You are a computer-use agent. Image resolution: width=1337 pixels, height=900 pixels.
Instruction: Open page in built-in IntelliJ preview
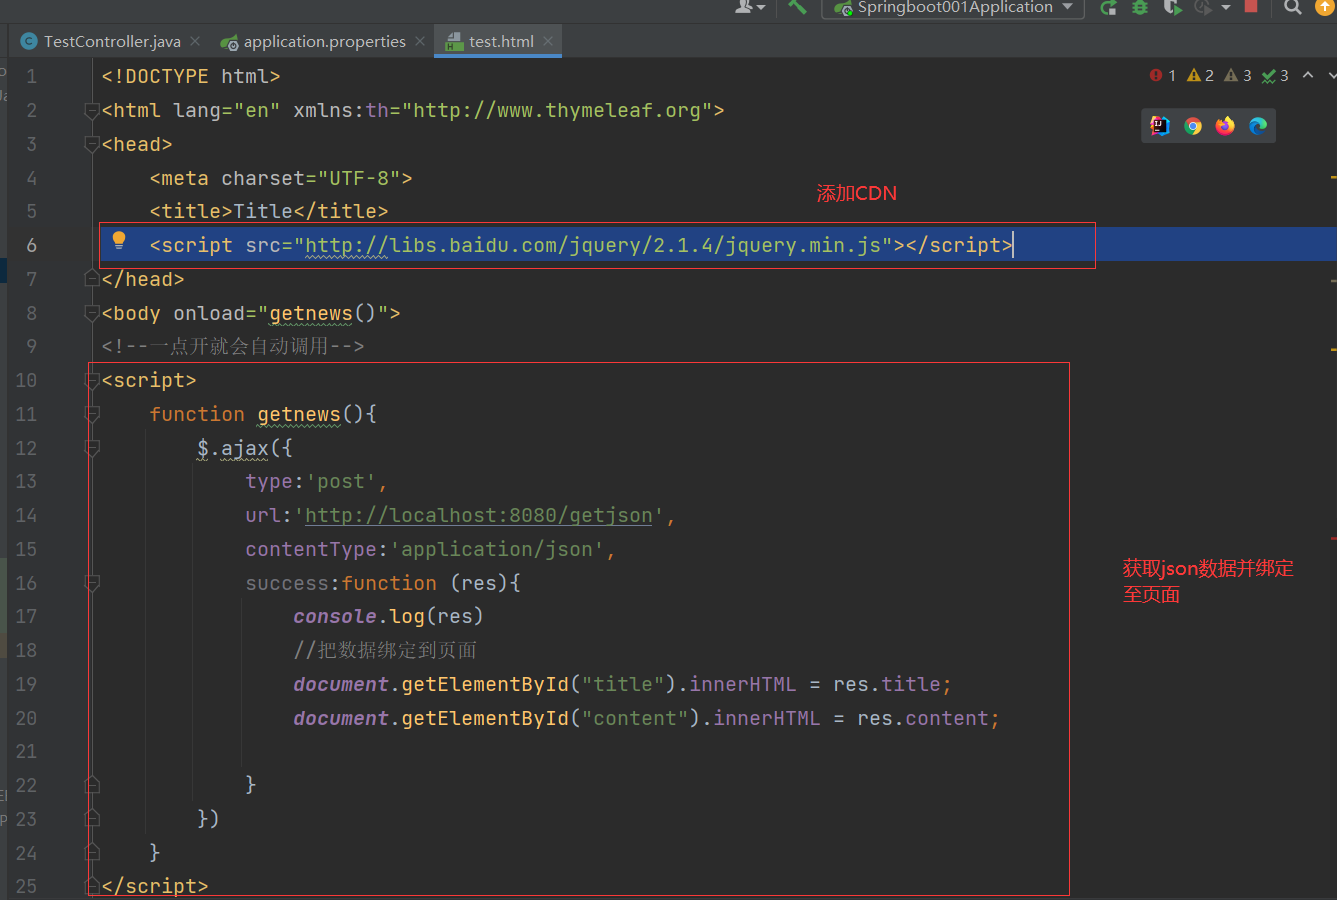point(1160,126)
